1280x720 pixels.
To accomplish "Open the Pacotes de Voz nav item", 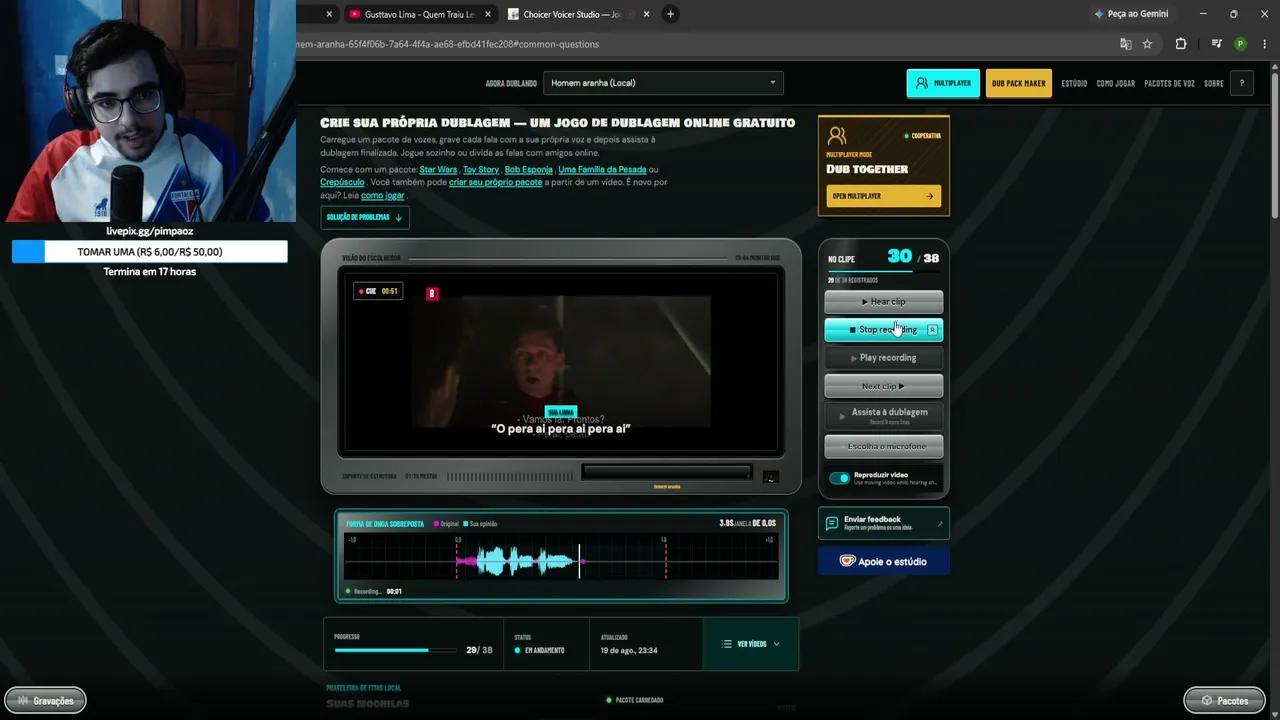I will coord(1169,83).
